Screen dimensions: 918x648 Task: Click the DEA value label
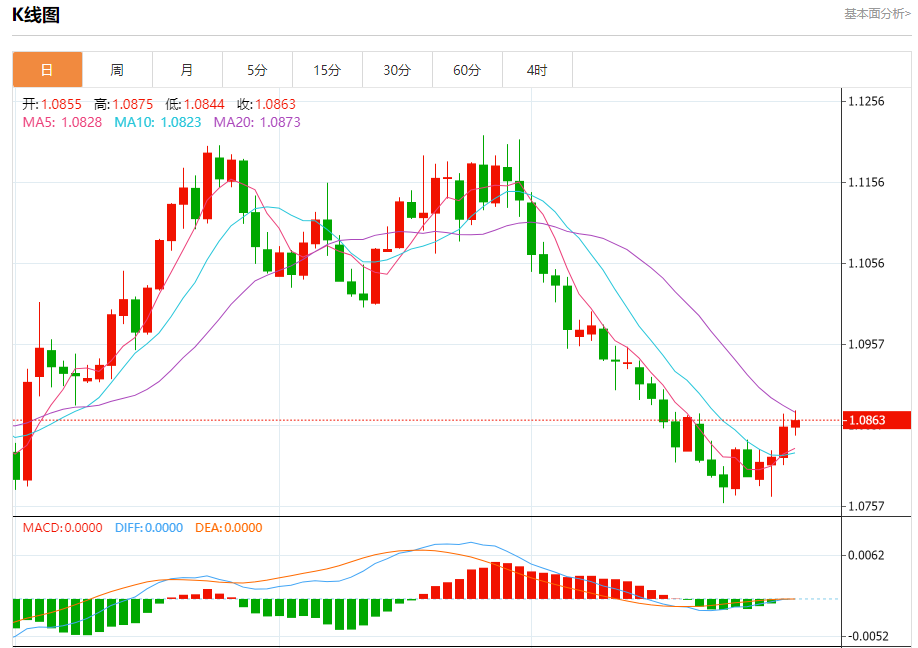coord(228,528)
